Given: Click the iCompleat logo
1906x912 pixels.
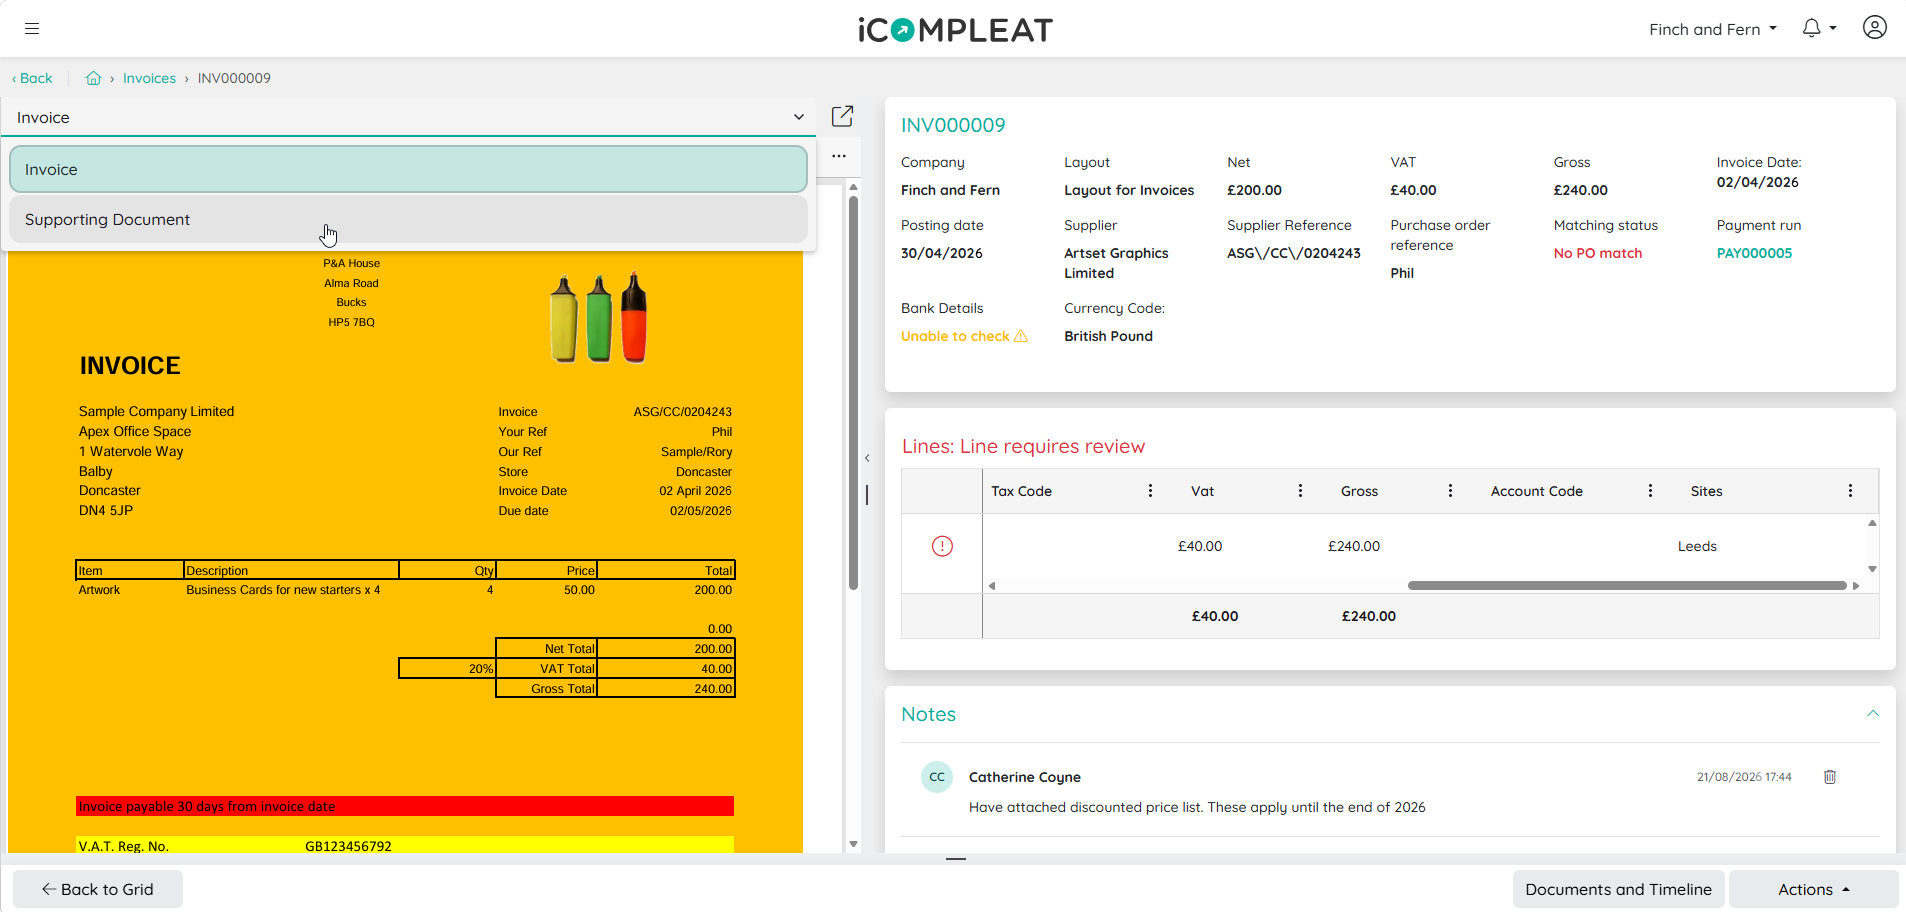Looking at the screenshot, I should point(955,30).
